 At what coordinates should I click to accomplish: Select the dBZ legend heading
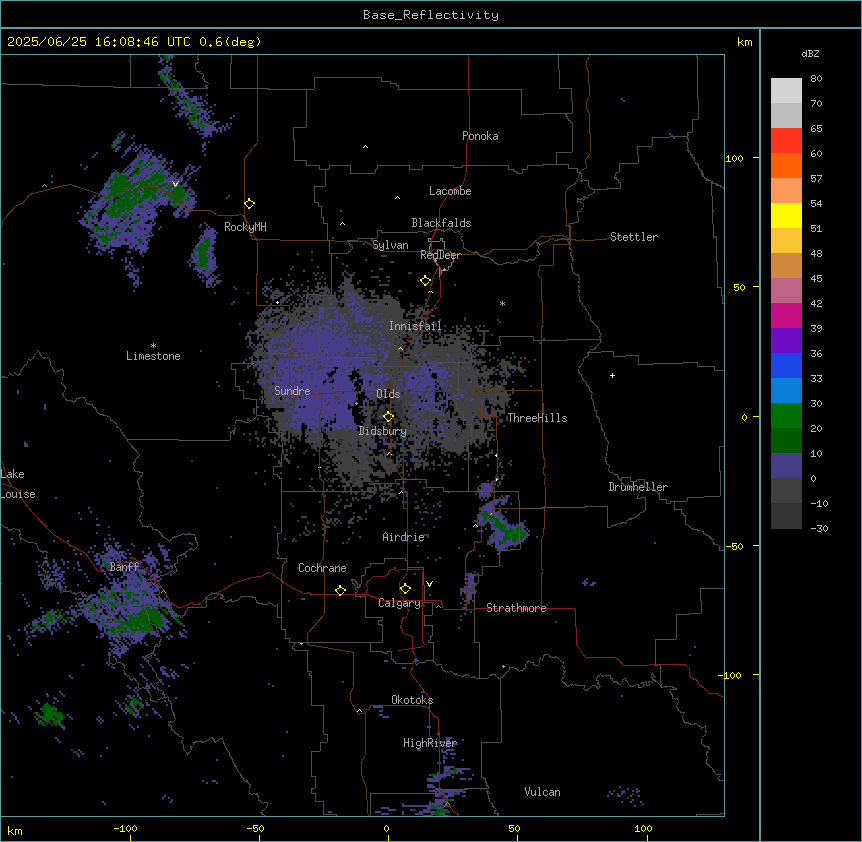coord(810,53)
